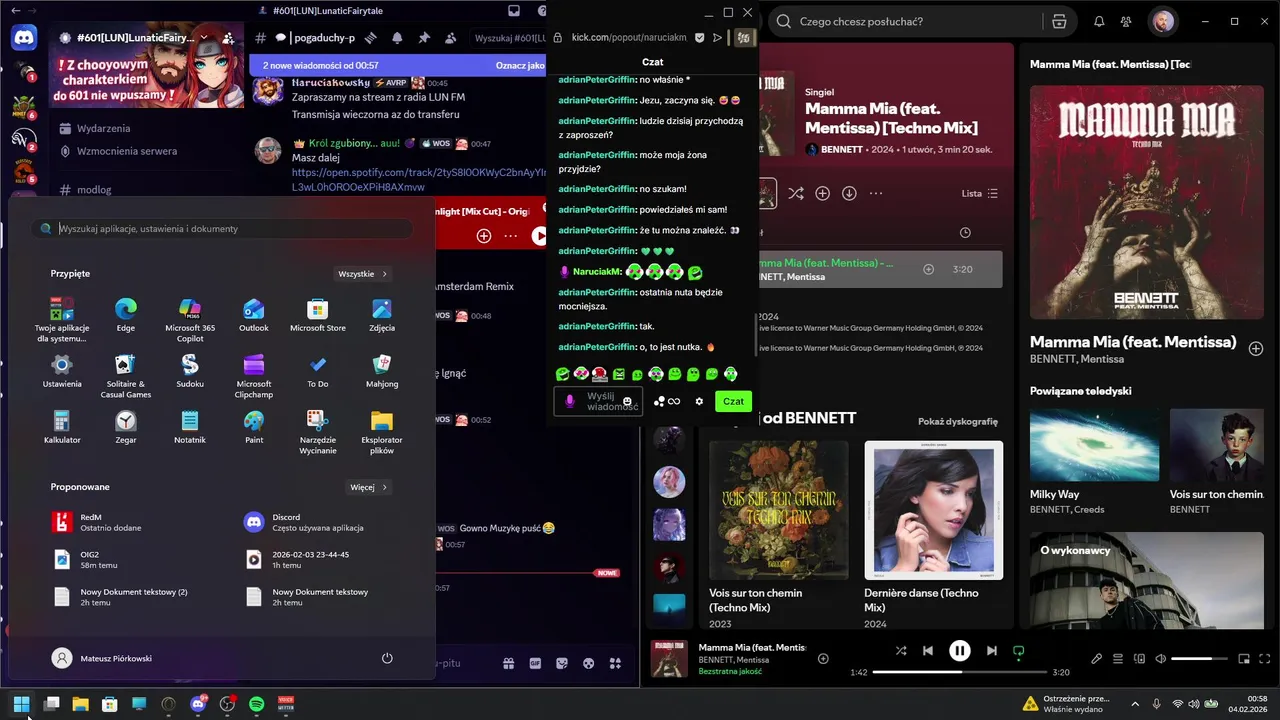This screenshot has width=1280, height=720.
Task: Click the Start menu power button
Action: 387,658
